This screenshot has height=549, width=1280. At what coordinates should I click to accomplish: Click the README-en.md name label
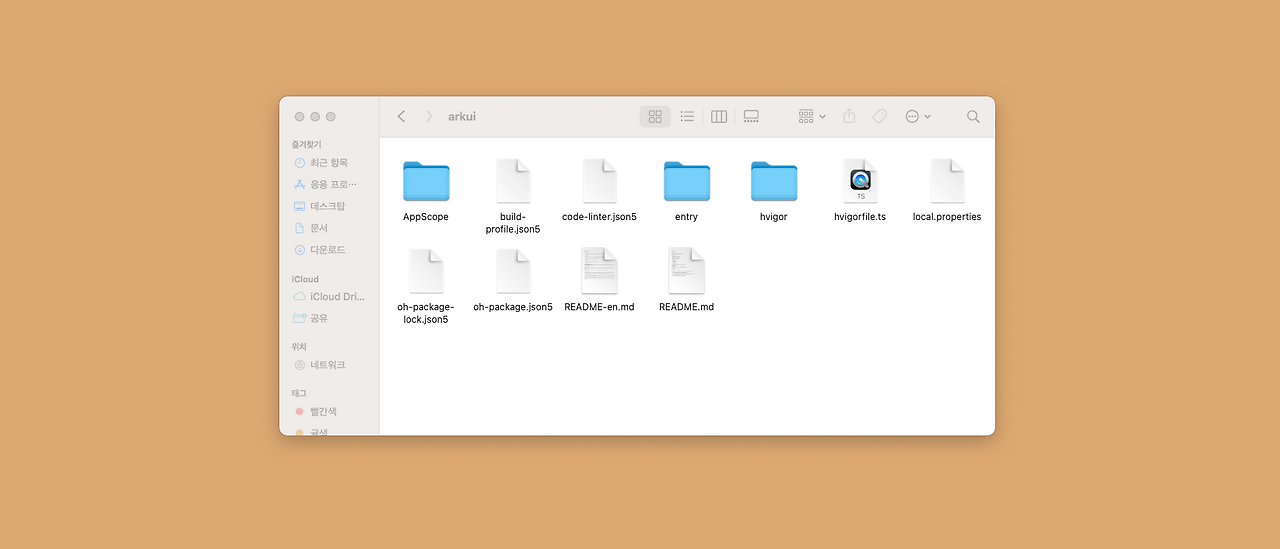click(600, 307)
